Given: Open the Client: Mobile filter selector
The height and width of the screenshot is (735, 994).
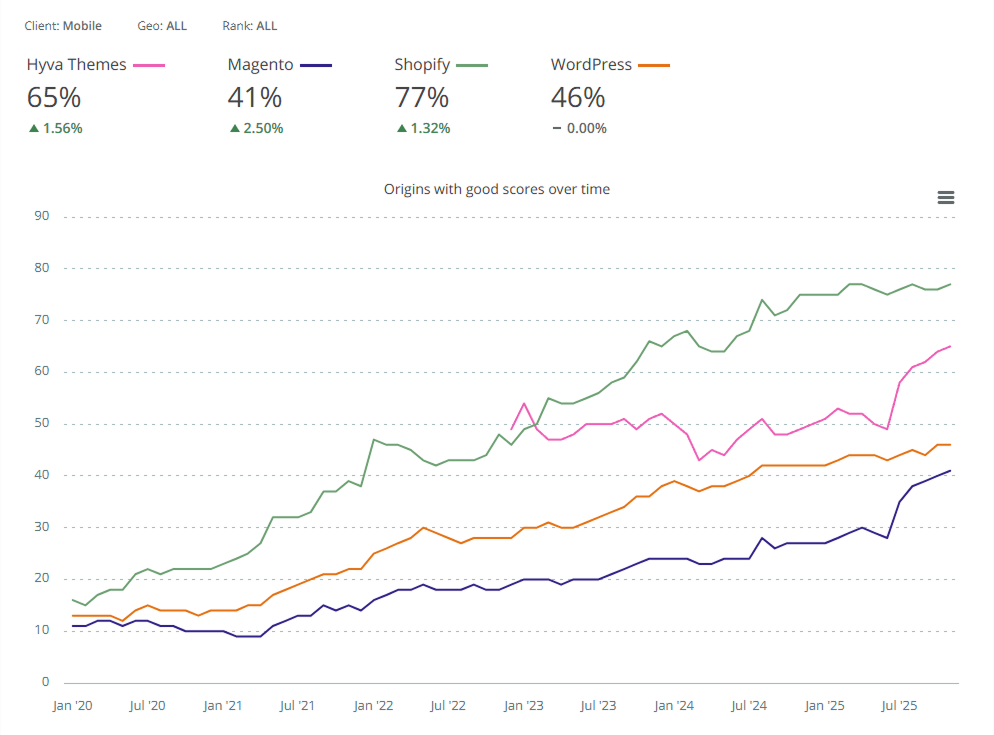Looking at the screenshot, I should coord(63,25).
